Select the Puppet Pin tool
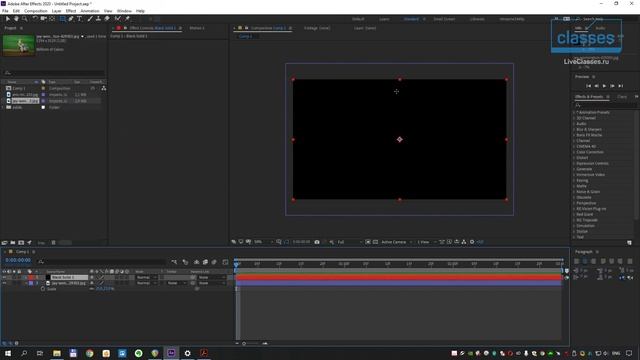The width and height of the screenshot is (640, 360). (x=127, y=19)
